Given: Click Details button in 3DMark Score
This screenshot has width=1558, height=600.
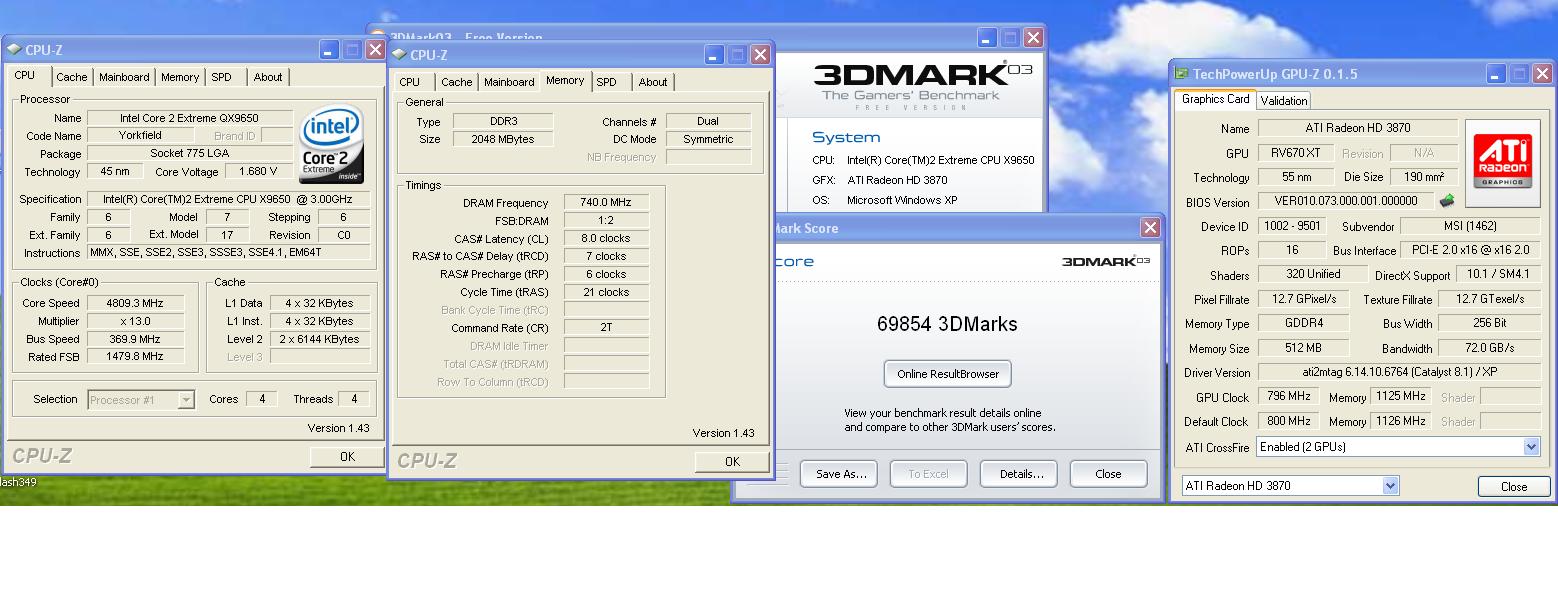Looking at the screenshot, I should pos(1021,474).
